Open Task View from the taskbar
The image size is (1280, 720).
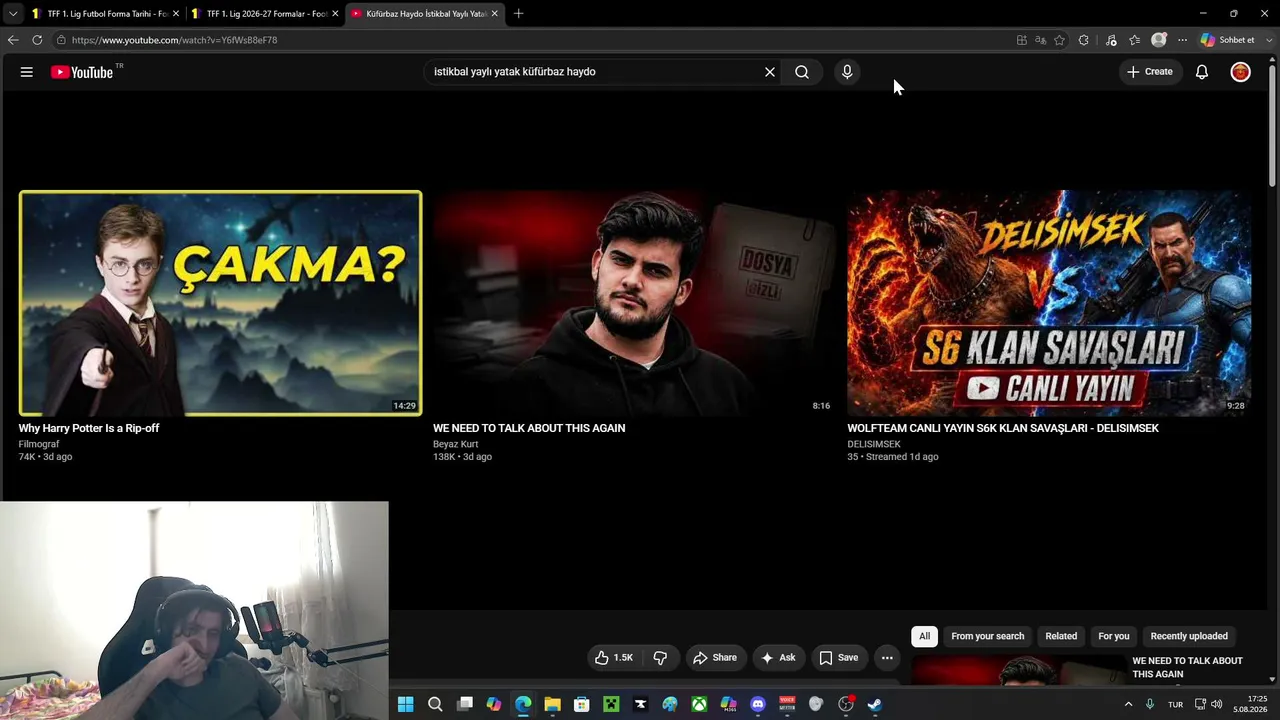click(x=465, y=704)
